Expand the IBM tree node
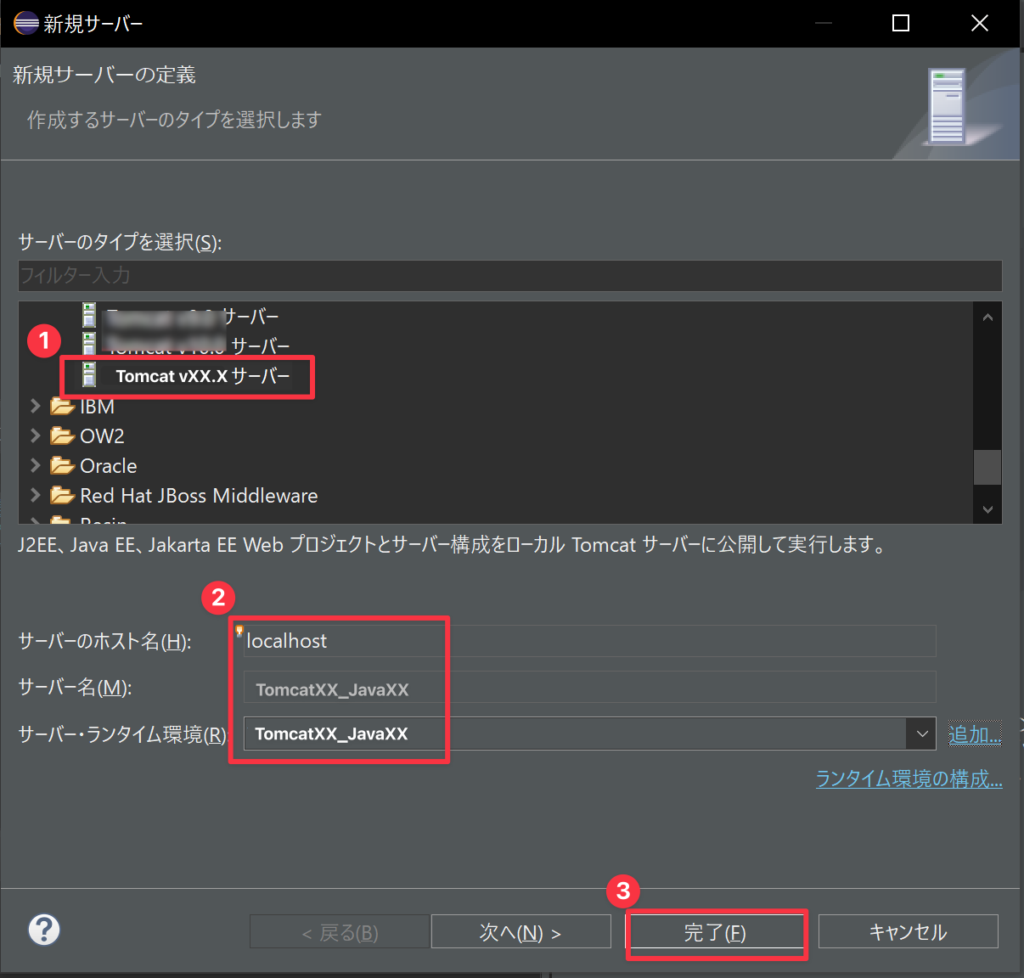This screenshot has height=978, width=1024. pos(36,407)
